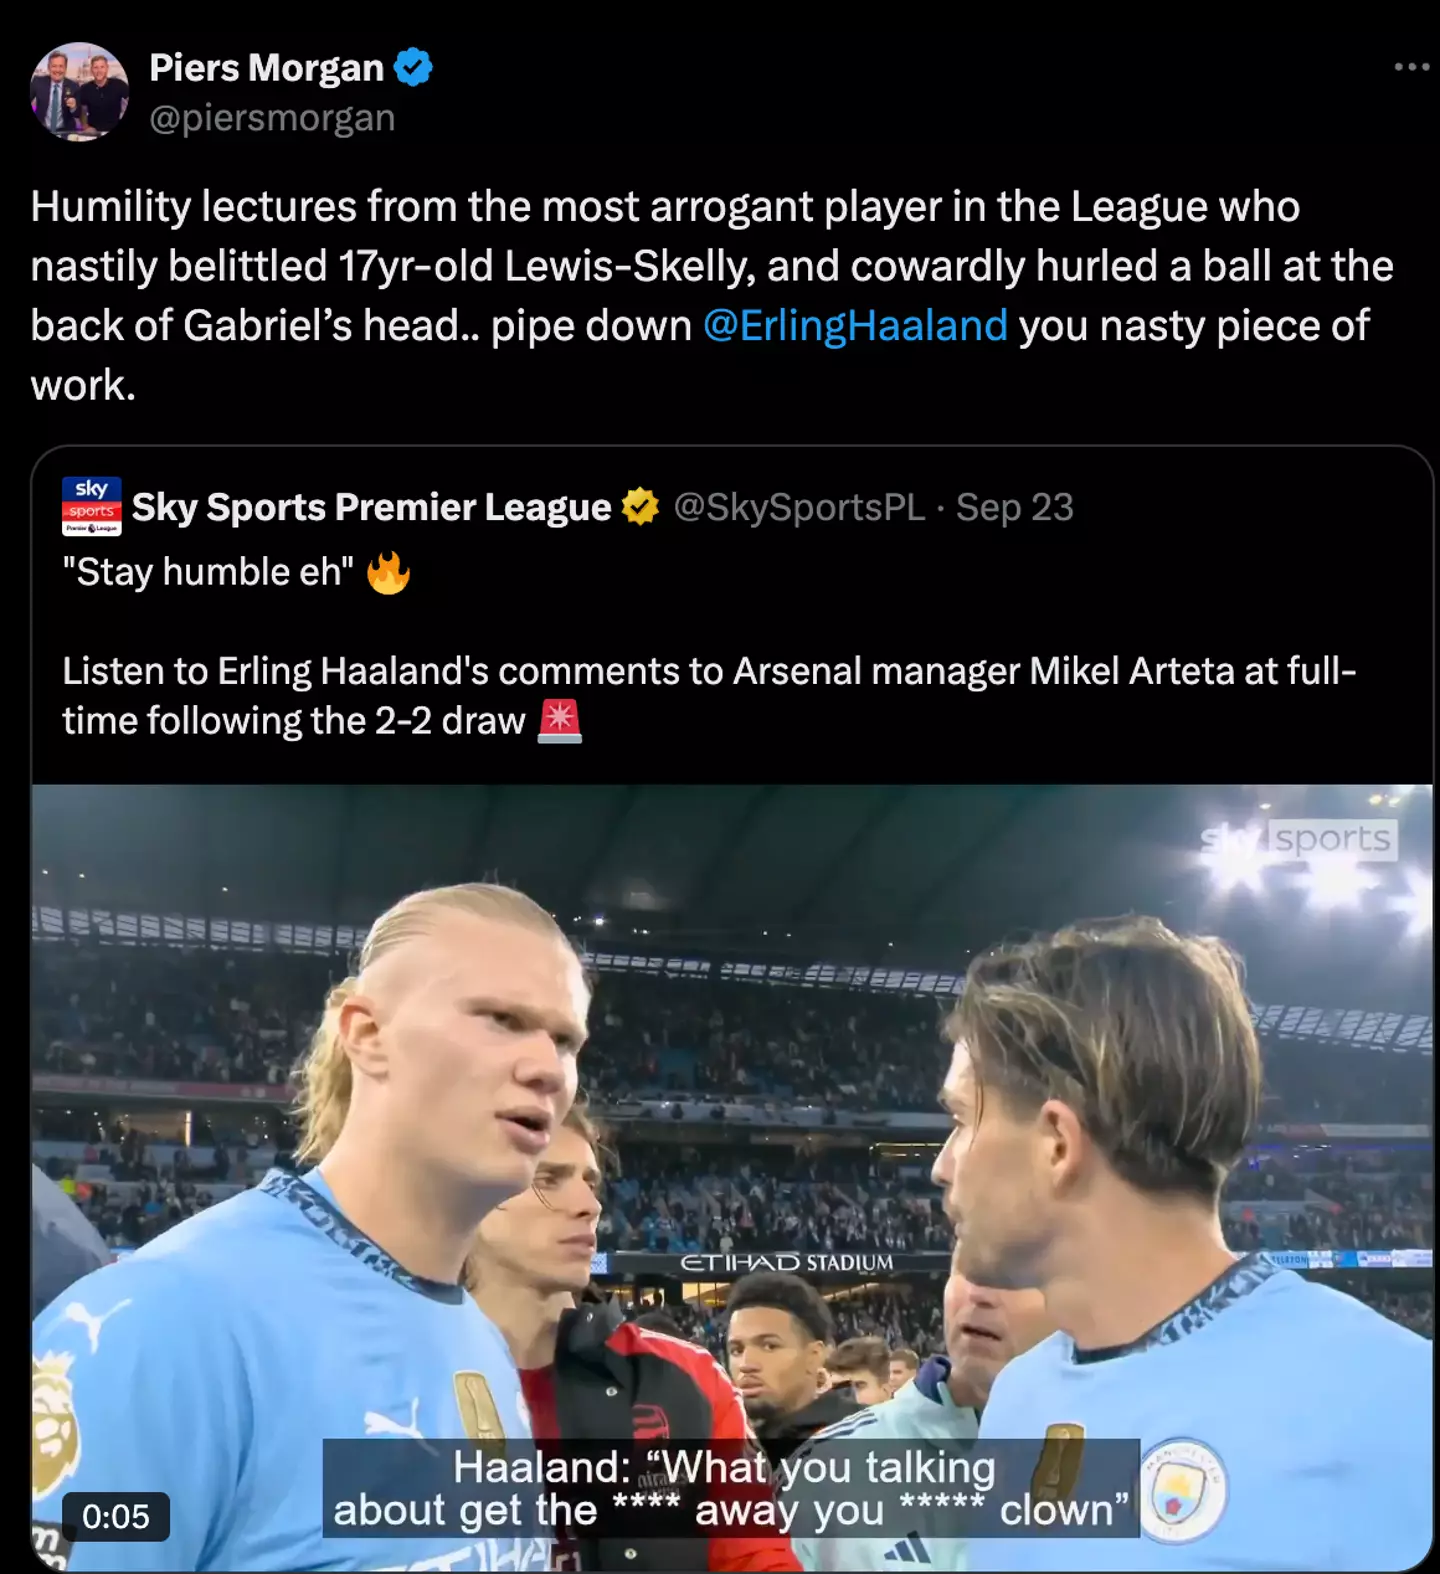Image resolution: width=1440 pixels, height=1574 pixels.
Task: Open Sky Sports Premier League account name
Action: click(371, 508)
